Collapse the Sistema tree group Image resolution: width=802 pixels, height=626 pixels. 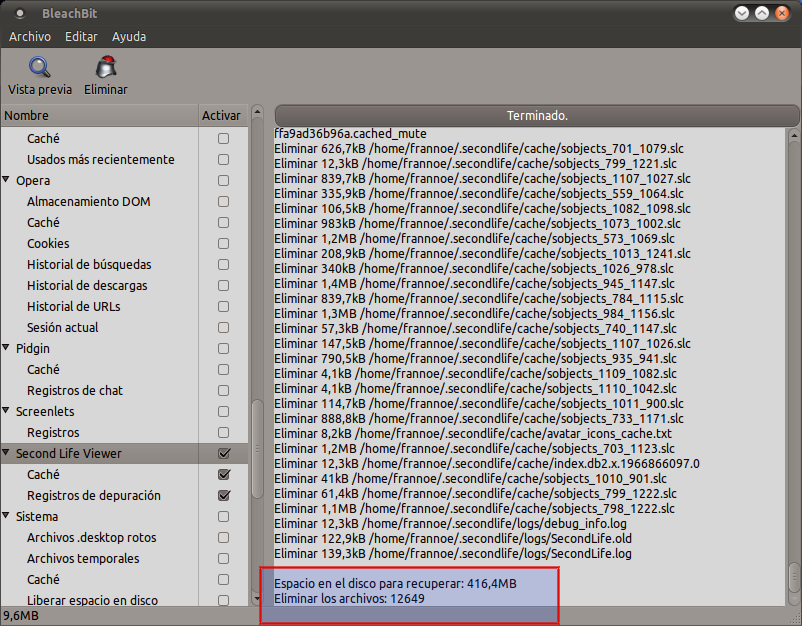(x=6, y=516)
